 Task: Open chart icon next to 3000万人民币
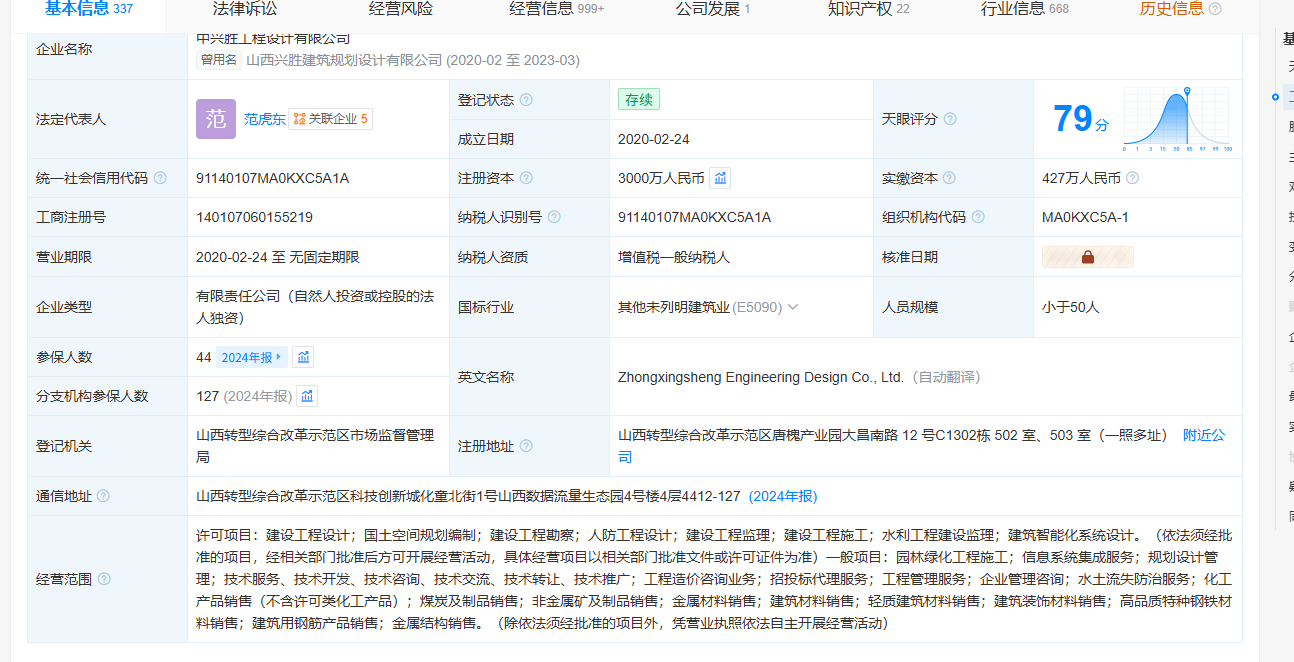pos(720,178)
